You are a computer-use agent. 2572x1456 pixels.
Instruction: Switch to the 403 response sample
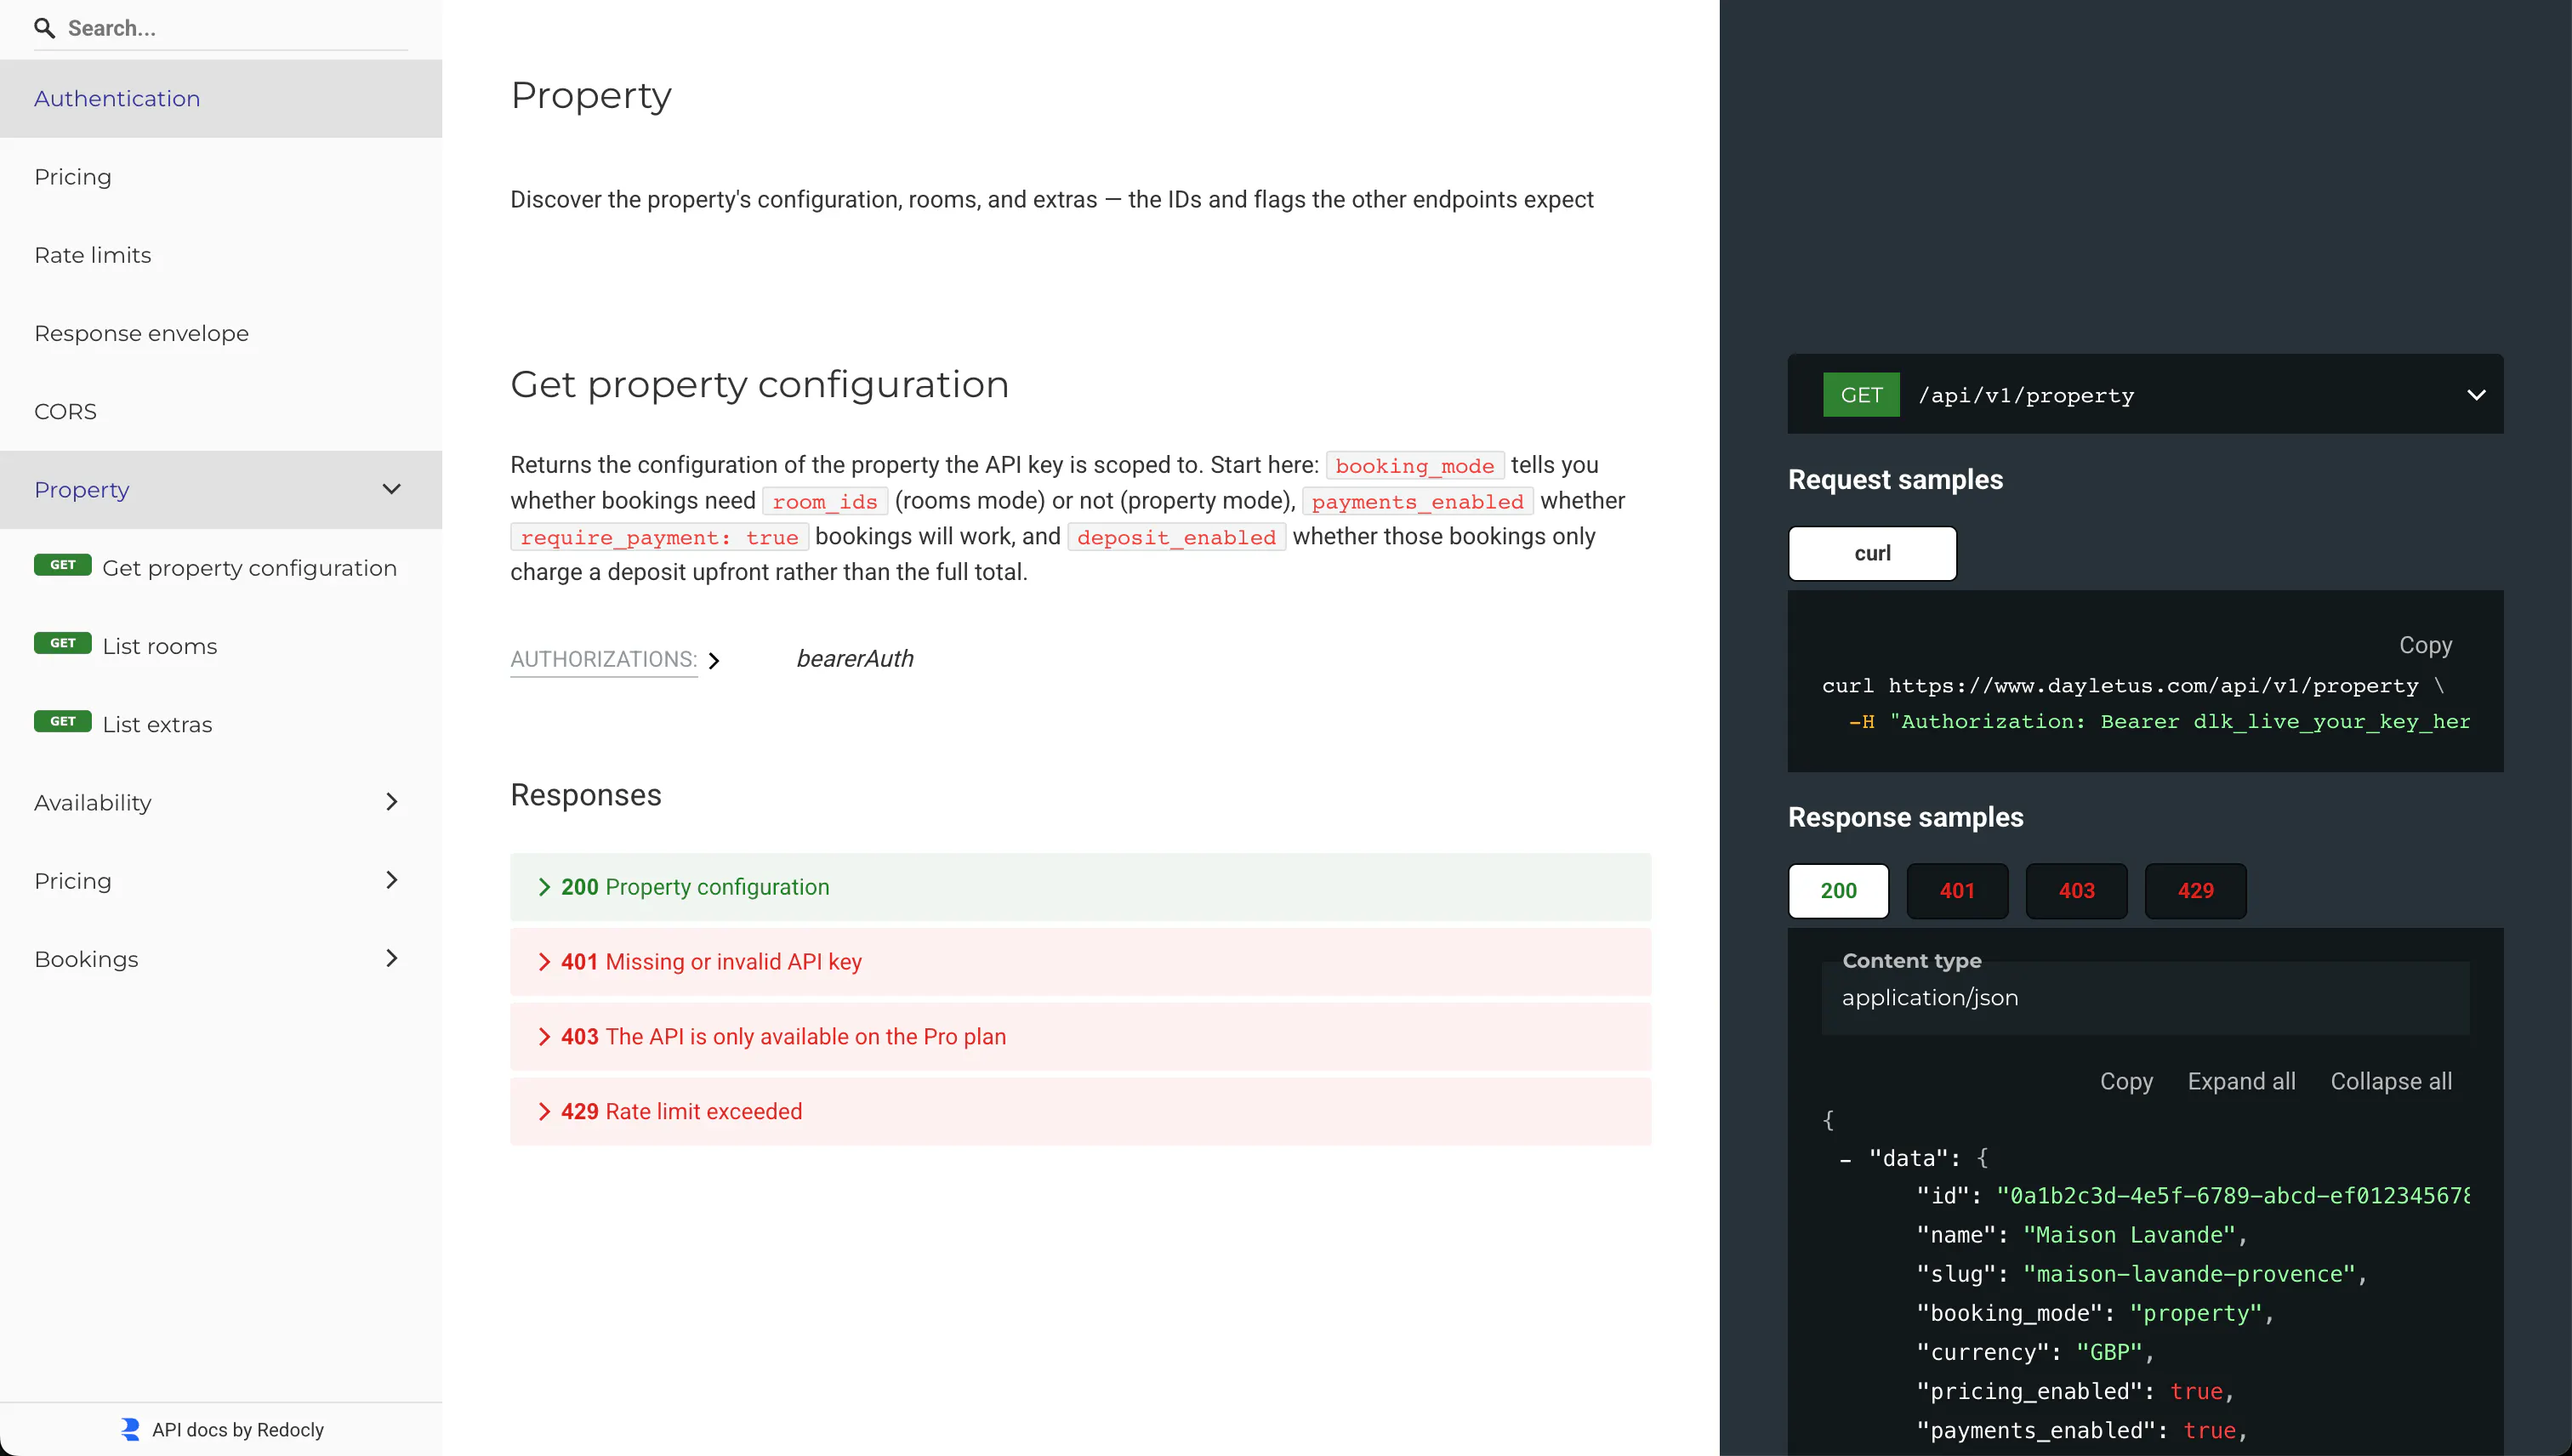pyautogui.click(x=2076, y=891)
